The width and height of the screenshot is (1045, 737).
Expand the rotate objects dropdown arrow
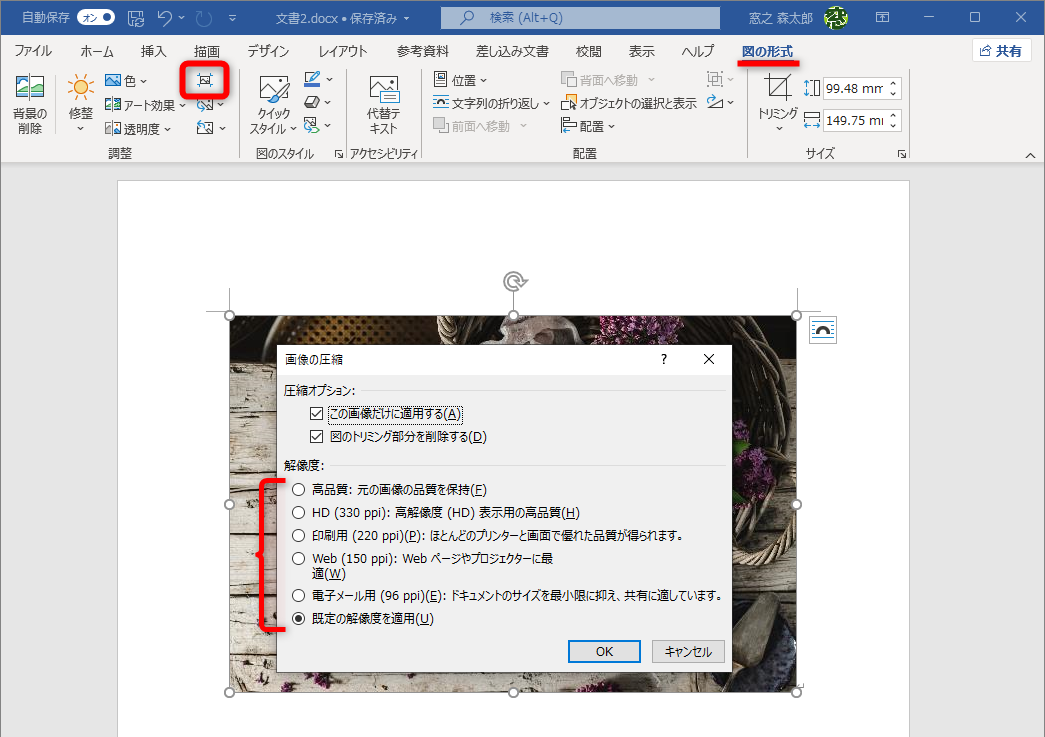[731, 102]
